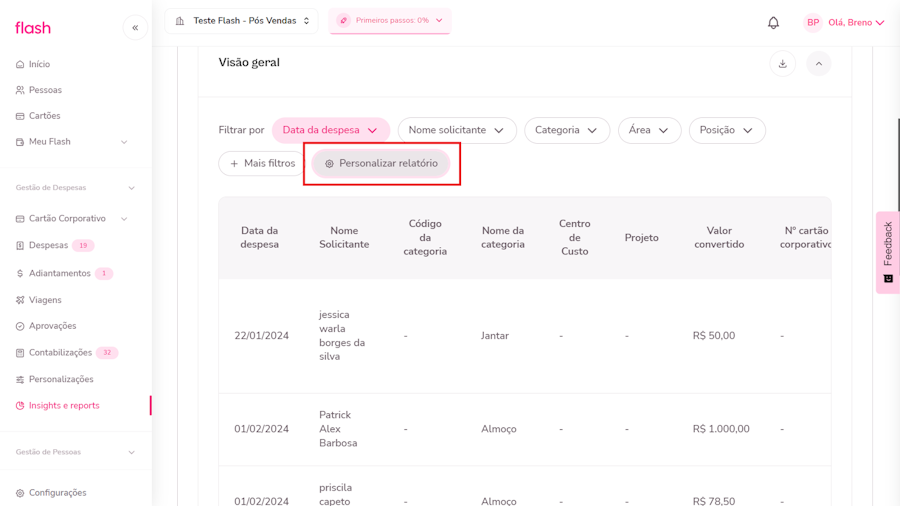The height and width of the screenshot is (506, 900).
Task: Open notifications bell
Action: point(773,22)
